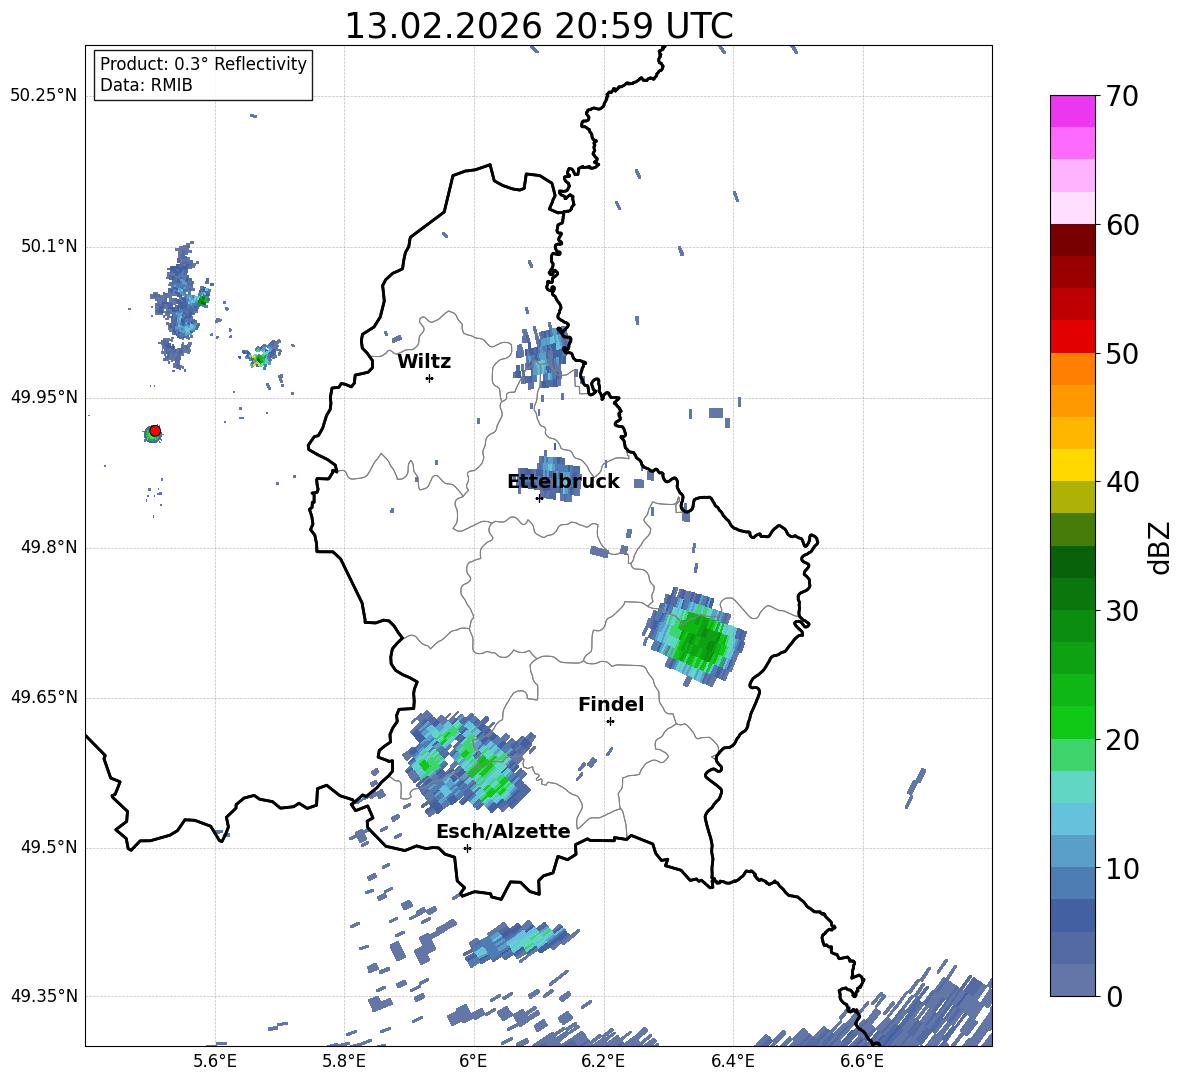Click the bright red 50 dBZ colorbar segment
This screenshot has width=1184, height=1081.
1072,337
